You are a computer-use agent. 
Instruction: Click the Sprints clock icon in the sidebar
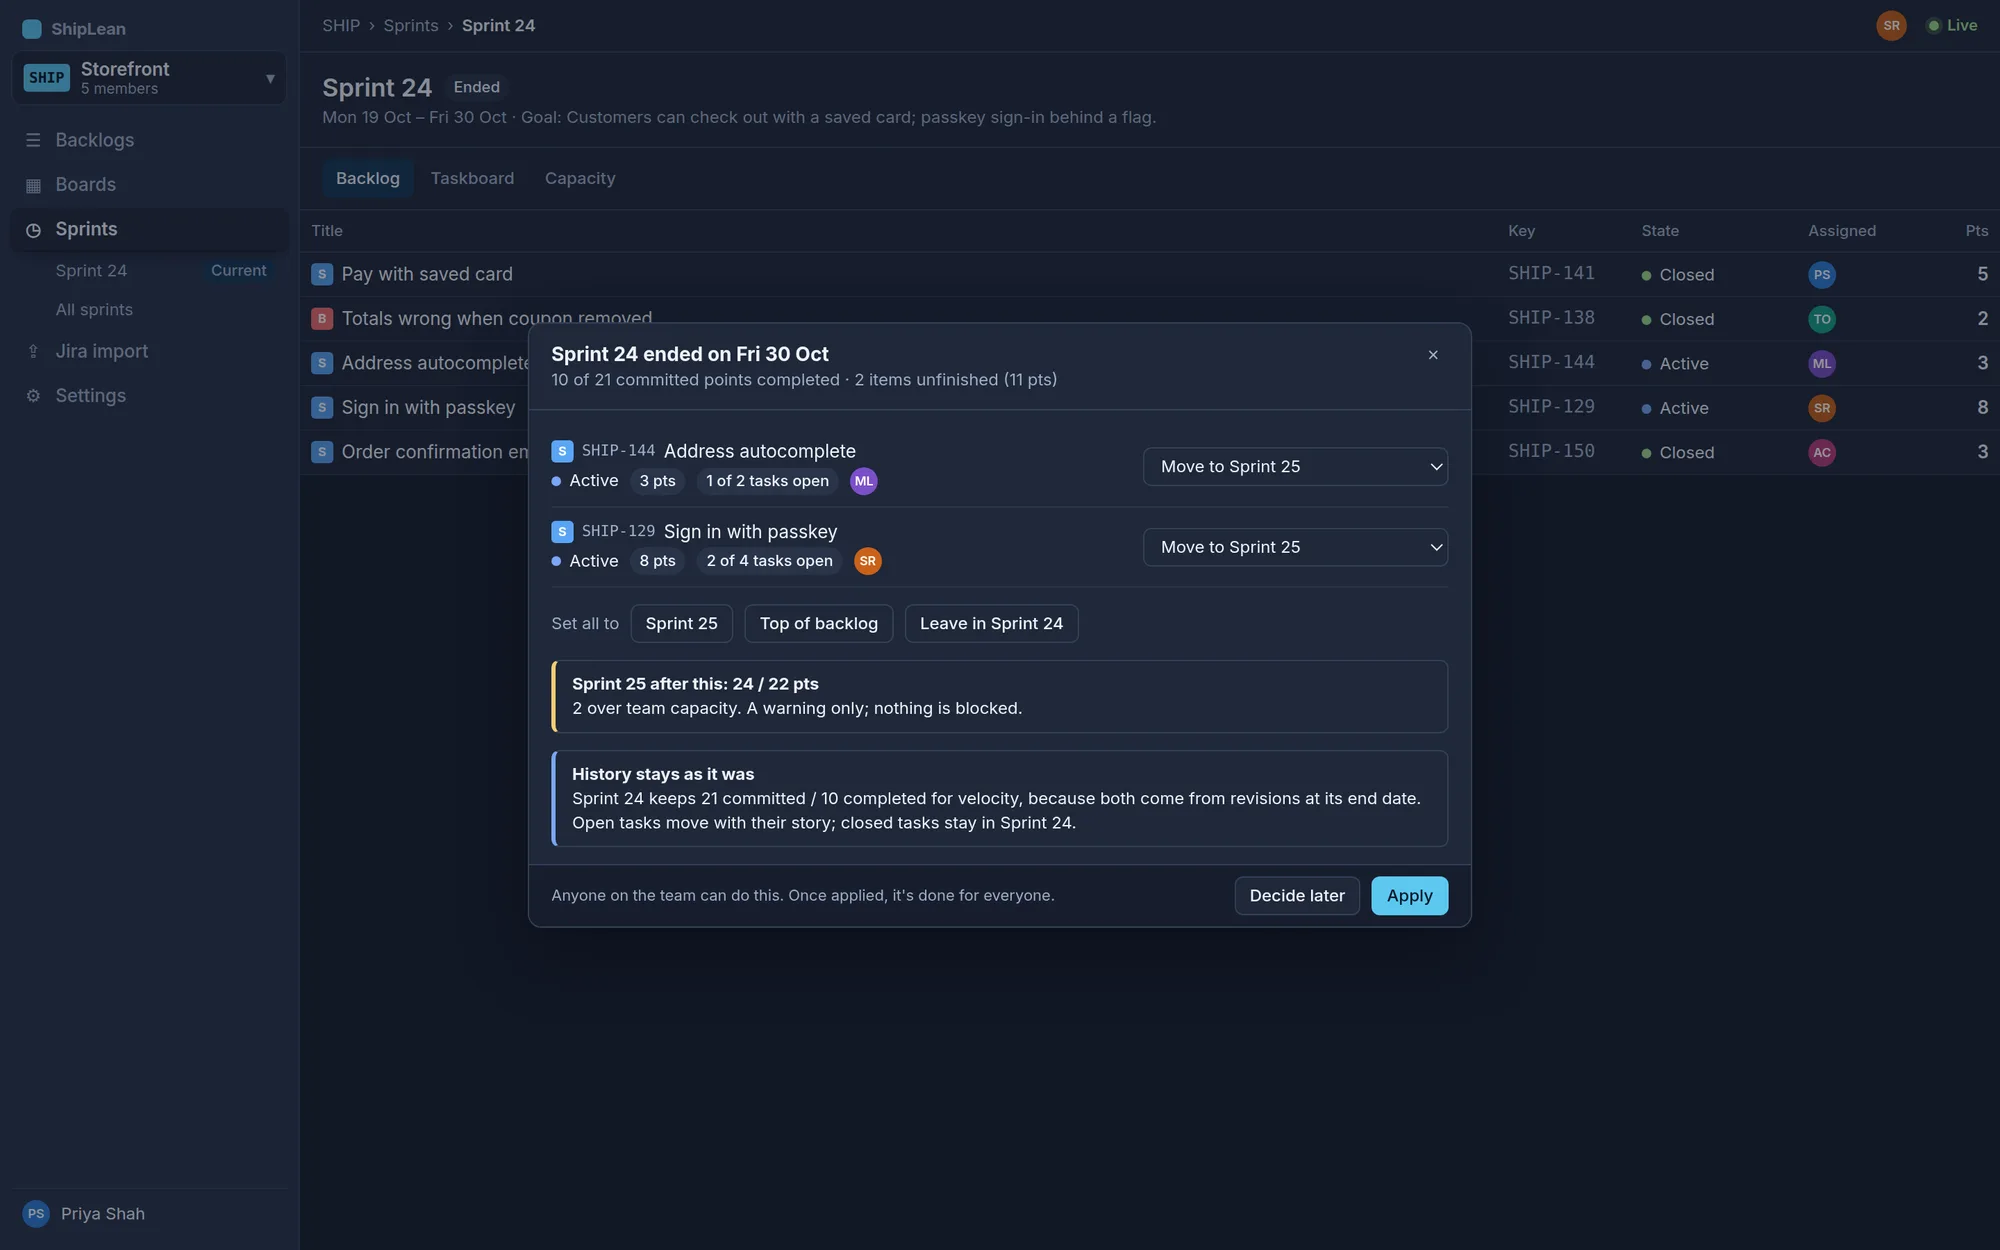(x=33, y=230)
